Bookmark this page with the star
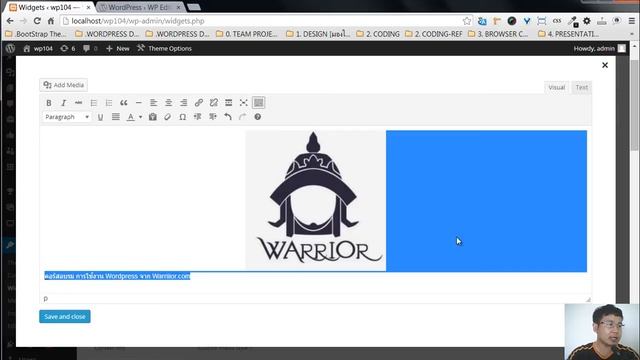Screen dimensions: 640x360 pyautogui.click(x=467, y=21)
